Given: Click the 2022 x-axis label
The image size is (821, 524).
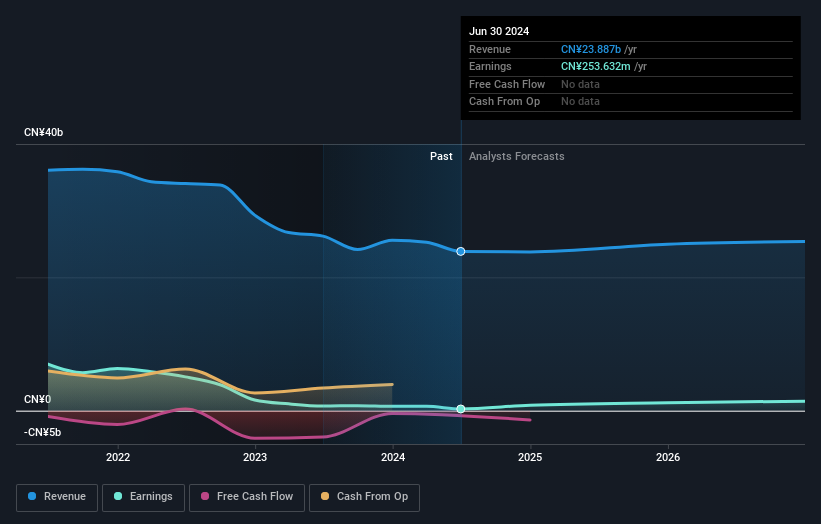Looking at the screenshot, I should [x=118, y=458].
